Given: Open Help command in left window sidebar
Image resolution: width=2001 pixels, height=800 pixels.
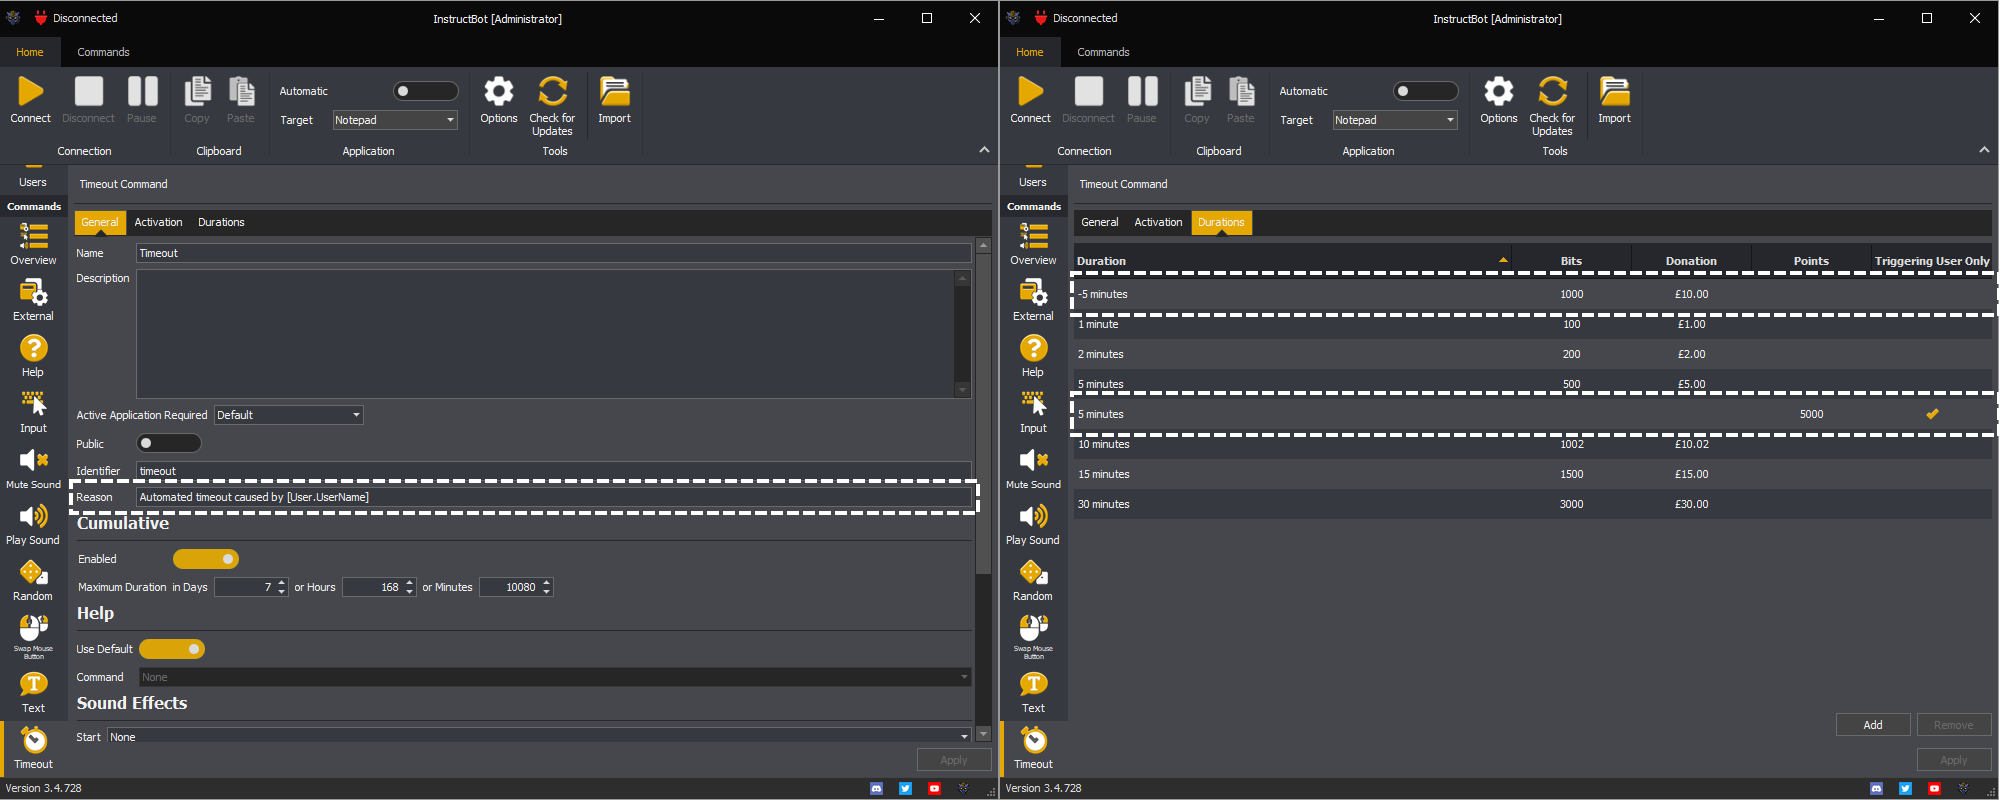Looking at the screenshot, I should pyautogui.click(x=33, y=356).
